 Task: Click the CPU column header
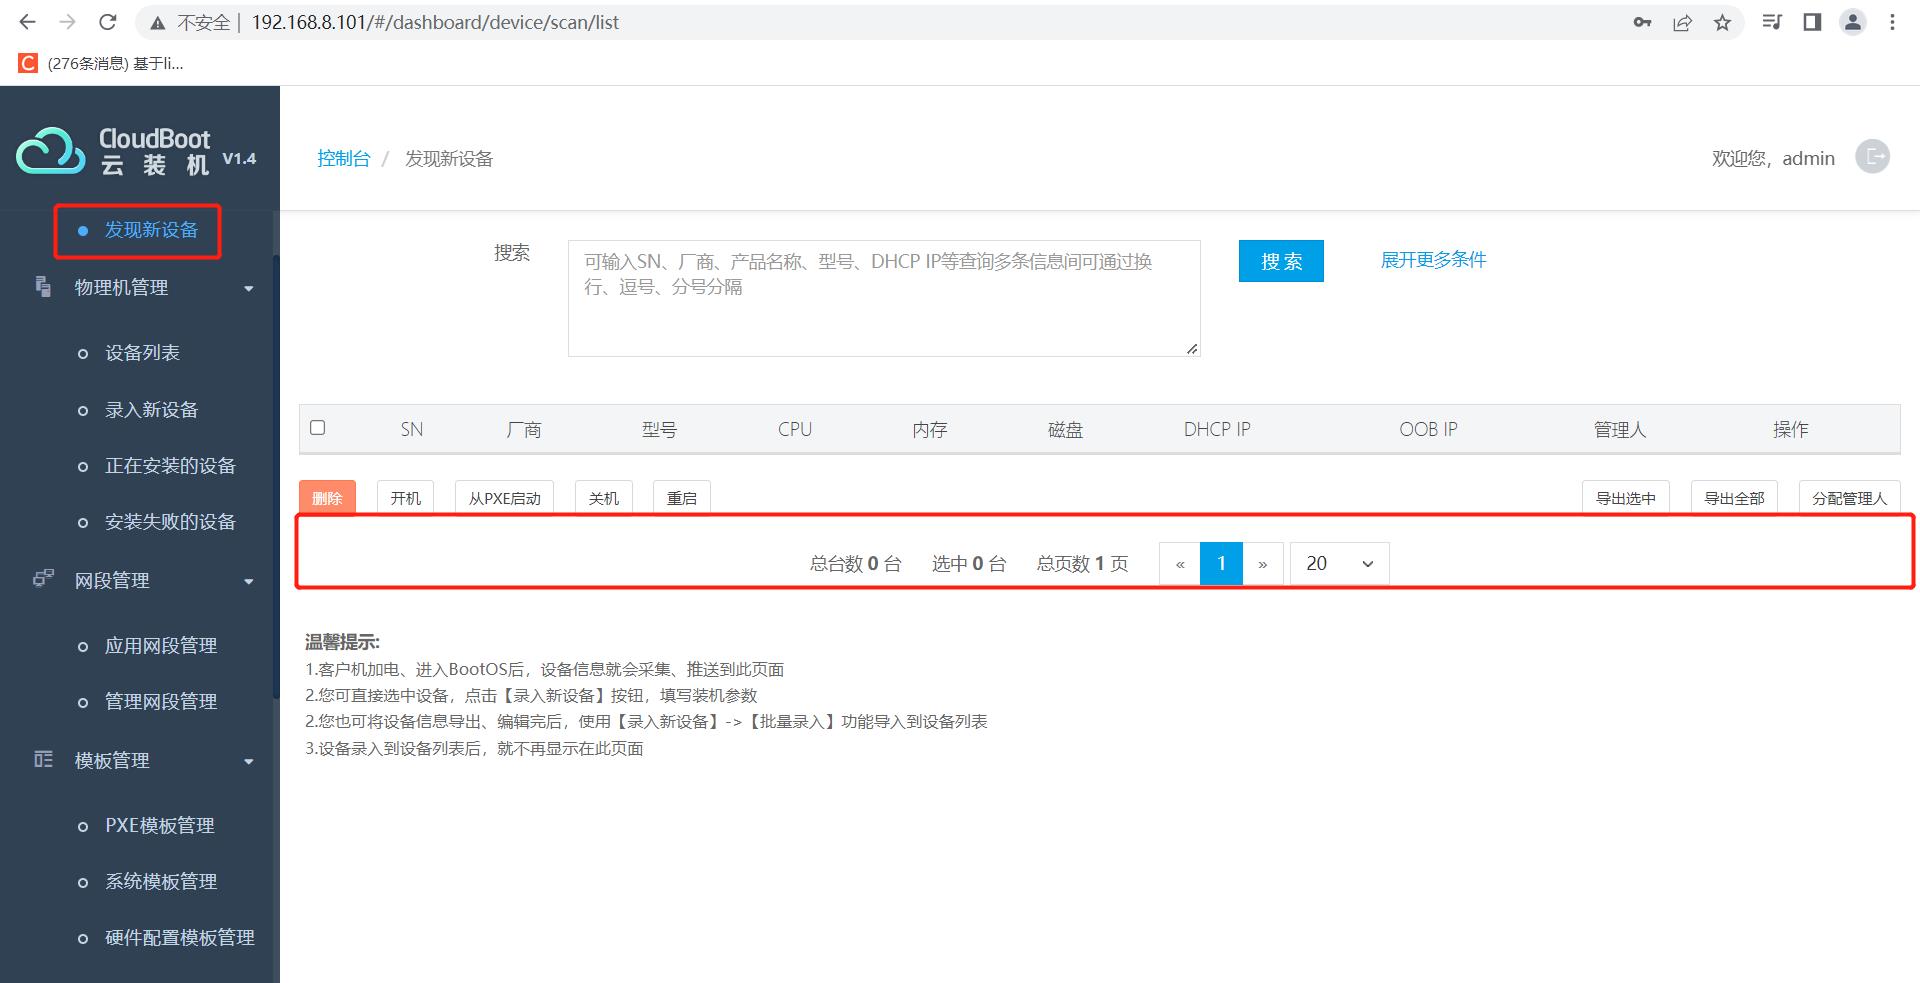(x=795, y=429)
